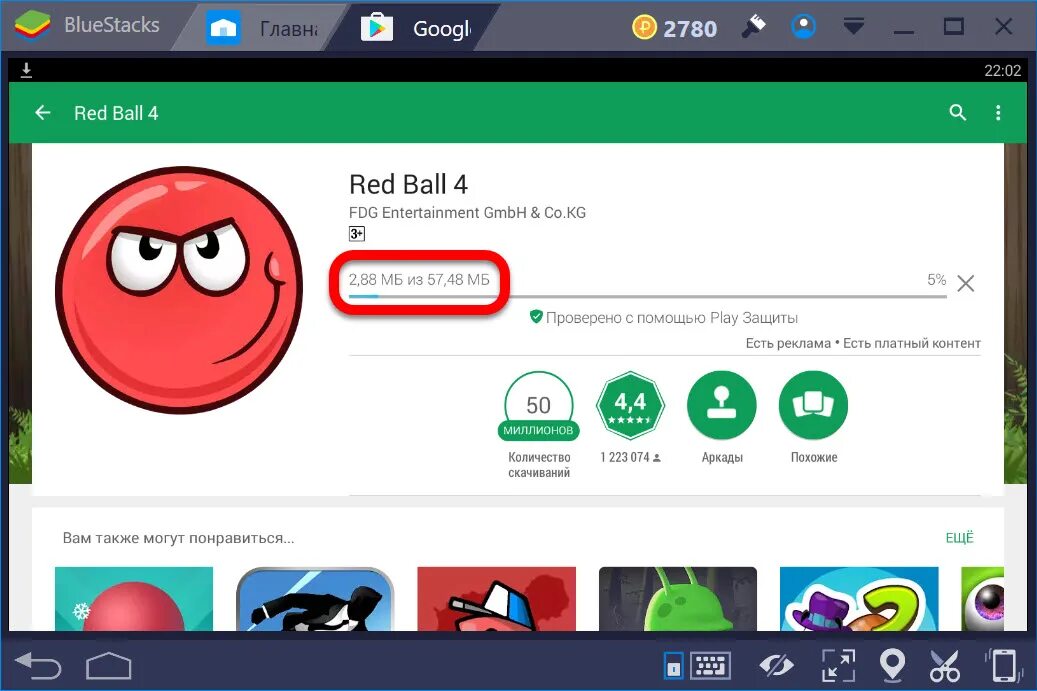Tap the Android home button in bottom bar

108,666
